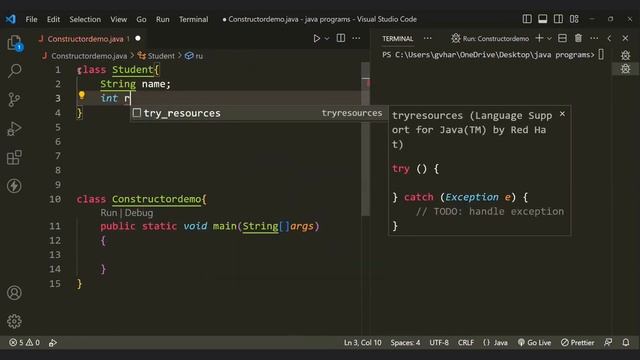Close the terminal panel
Viewport: 640px width, 360px height.
(625, 38)
